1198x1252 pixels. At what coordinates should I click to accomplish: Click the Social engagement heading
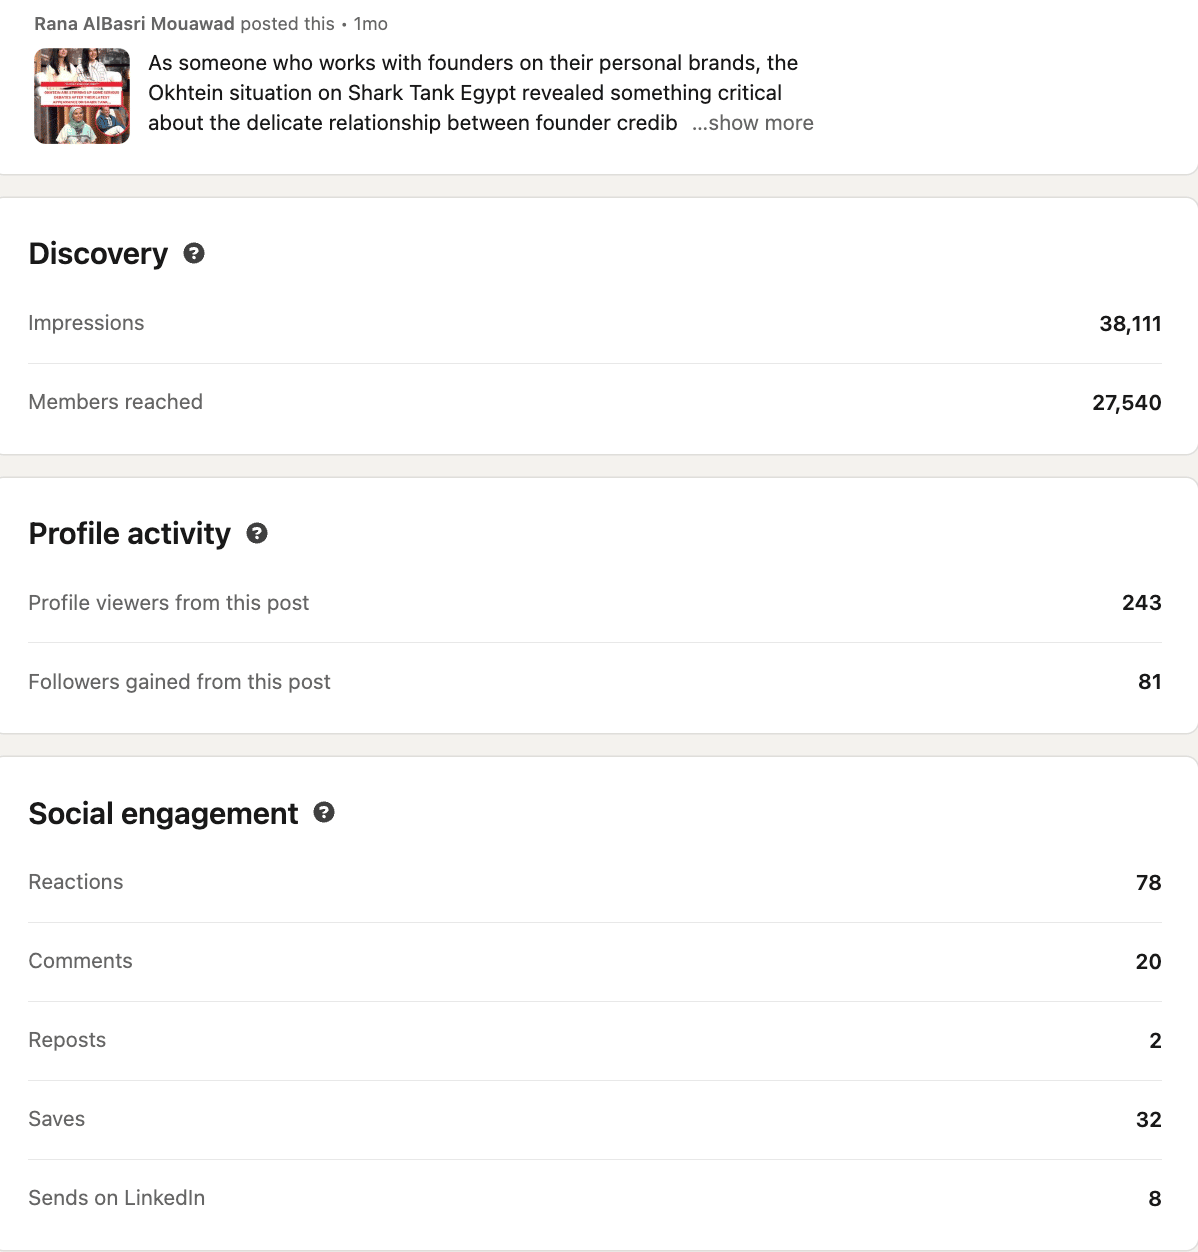click(163, 814)
